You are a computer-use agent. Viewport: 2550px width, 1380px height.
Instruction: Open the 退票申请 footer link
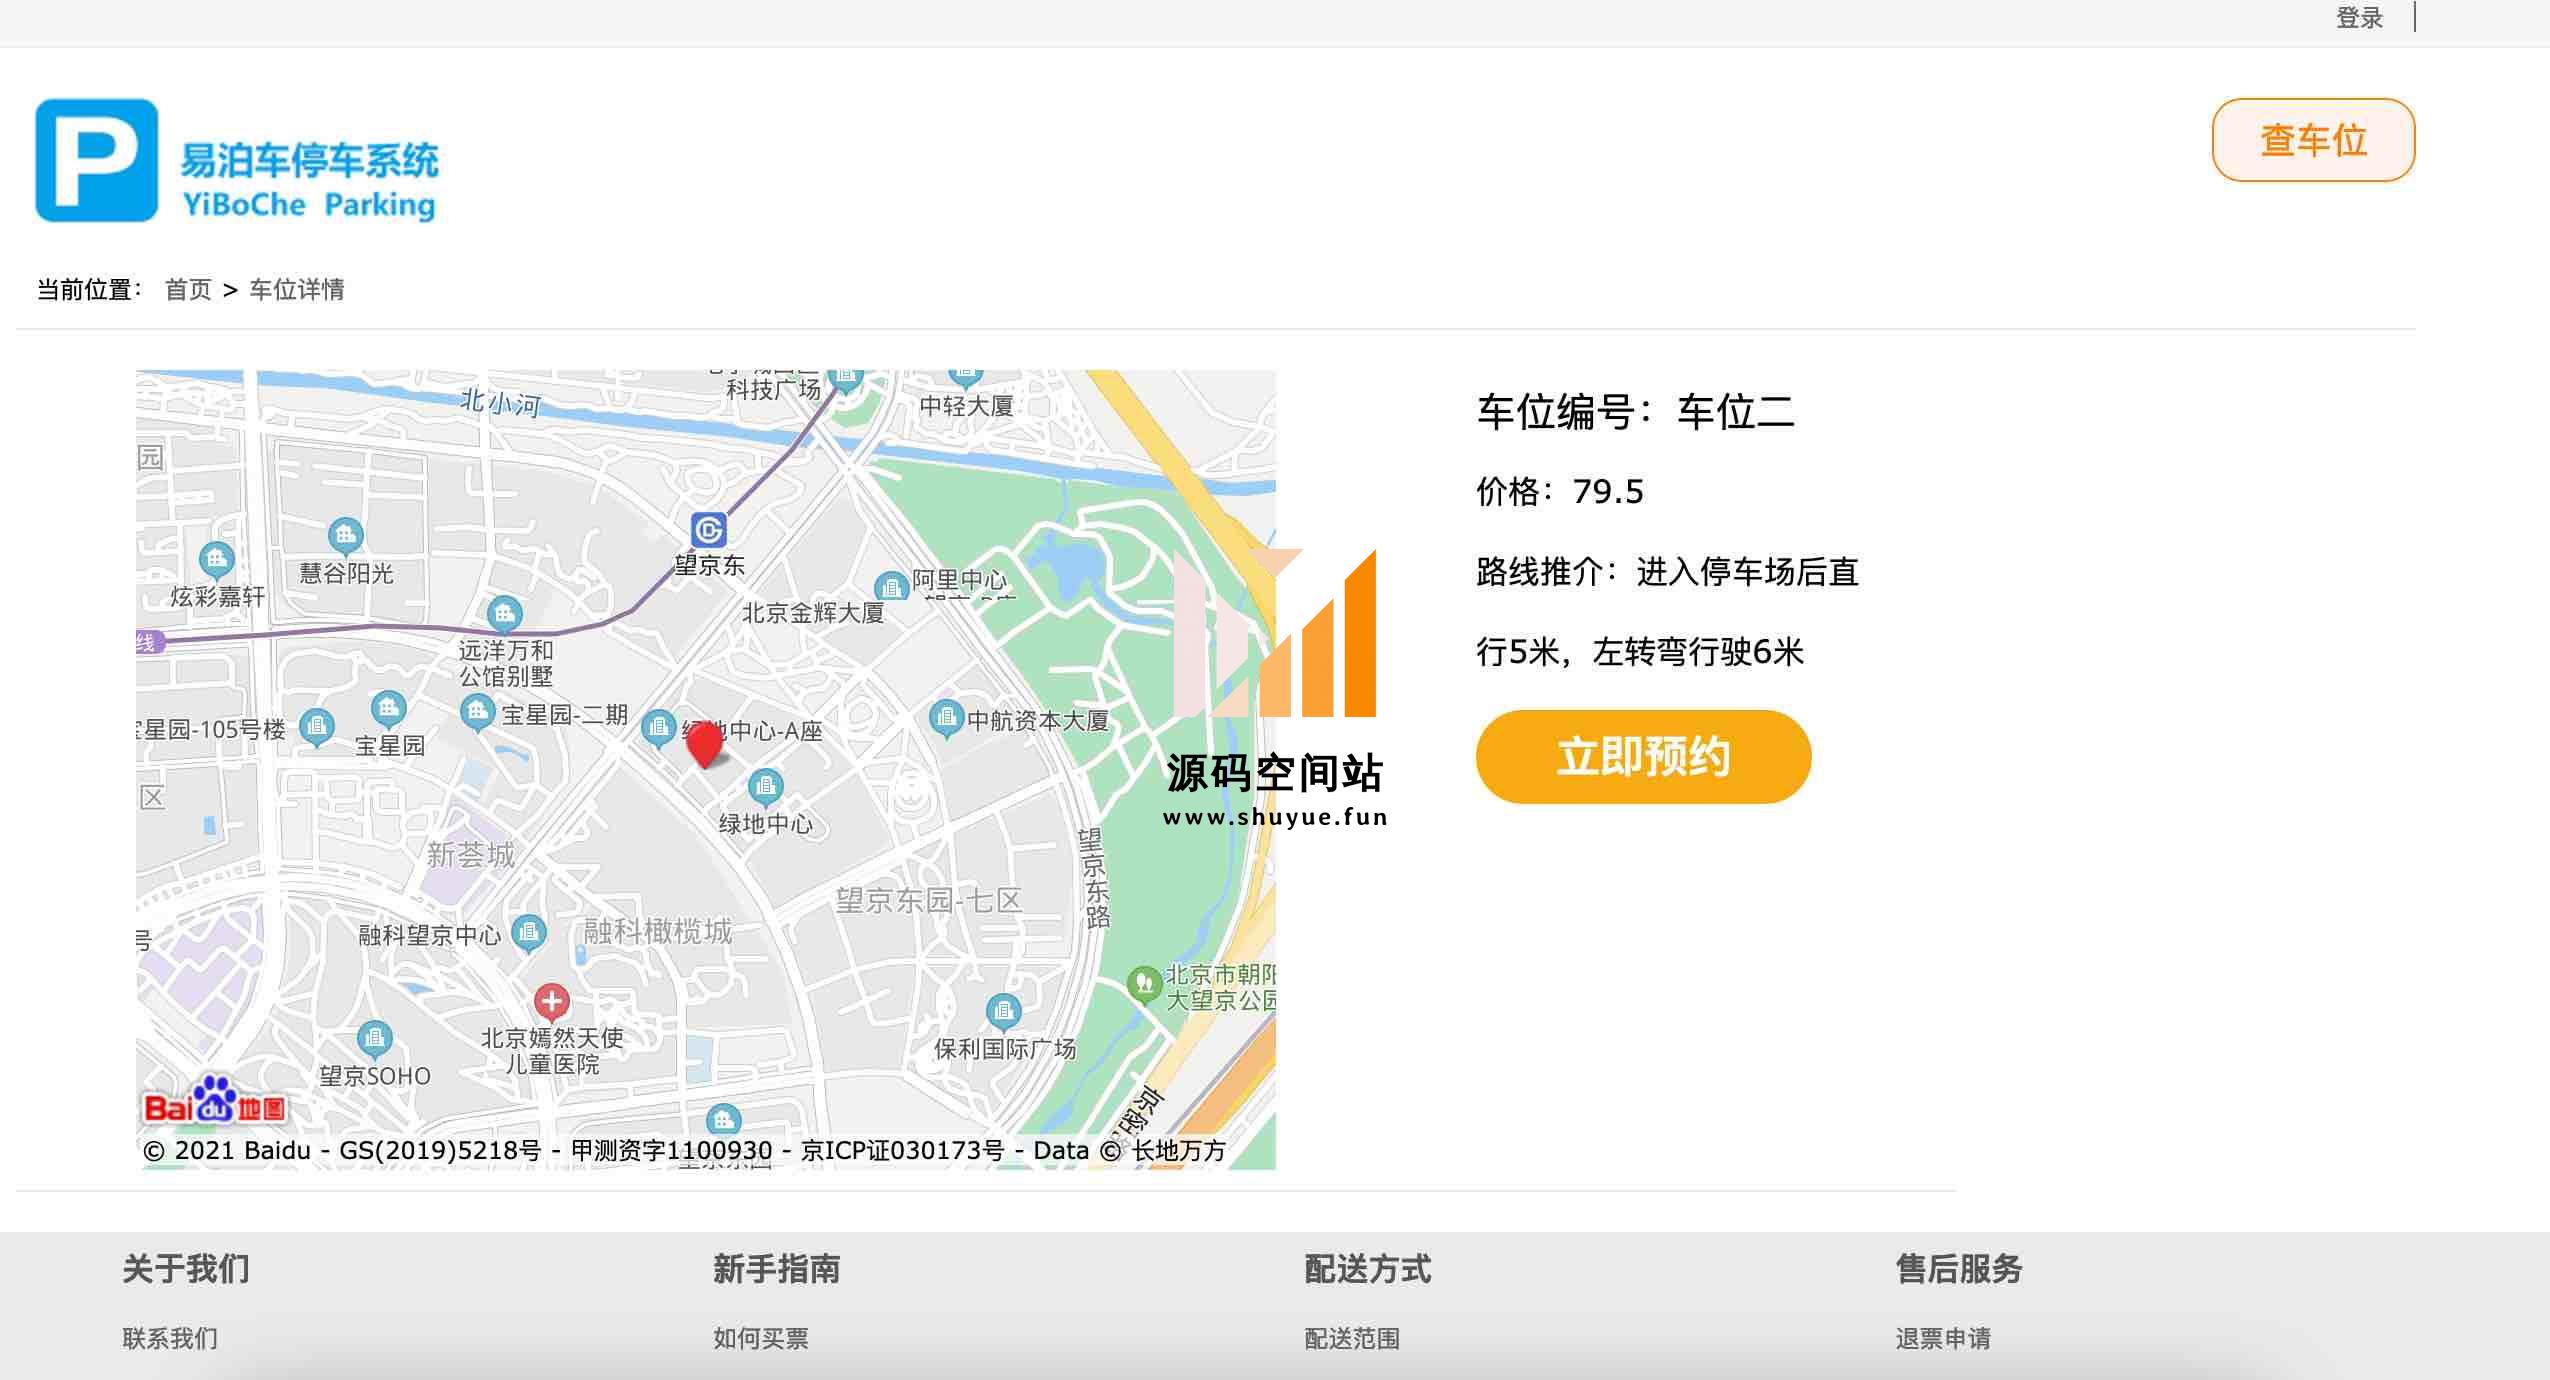click(1943, 1338)
